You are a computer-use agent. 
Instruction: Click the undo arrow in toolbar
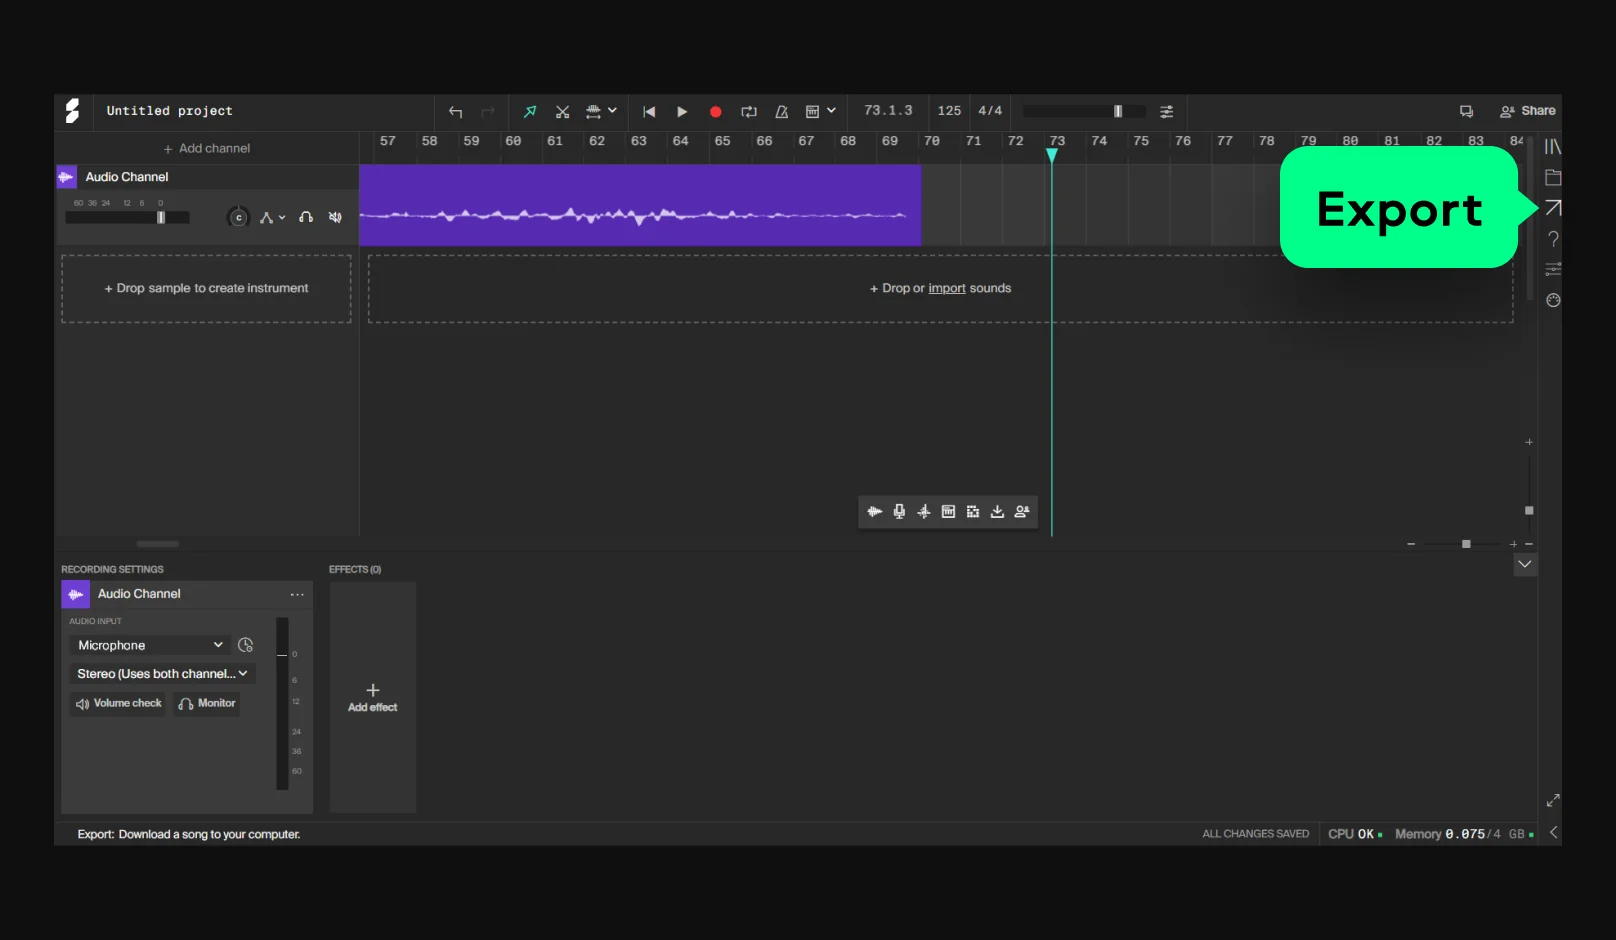coord(456,112)
